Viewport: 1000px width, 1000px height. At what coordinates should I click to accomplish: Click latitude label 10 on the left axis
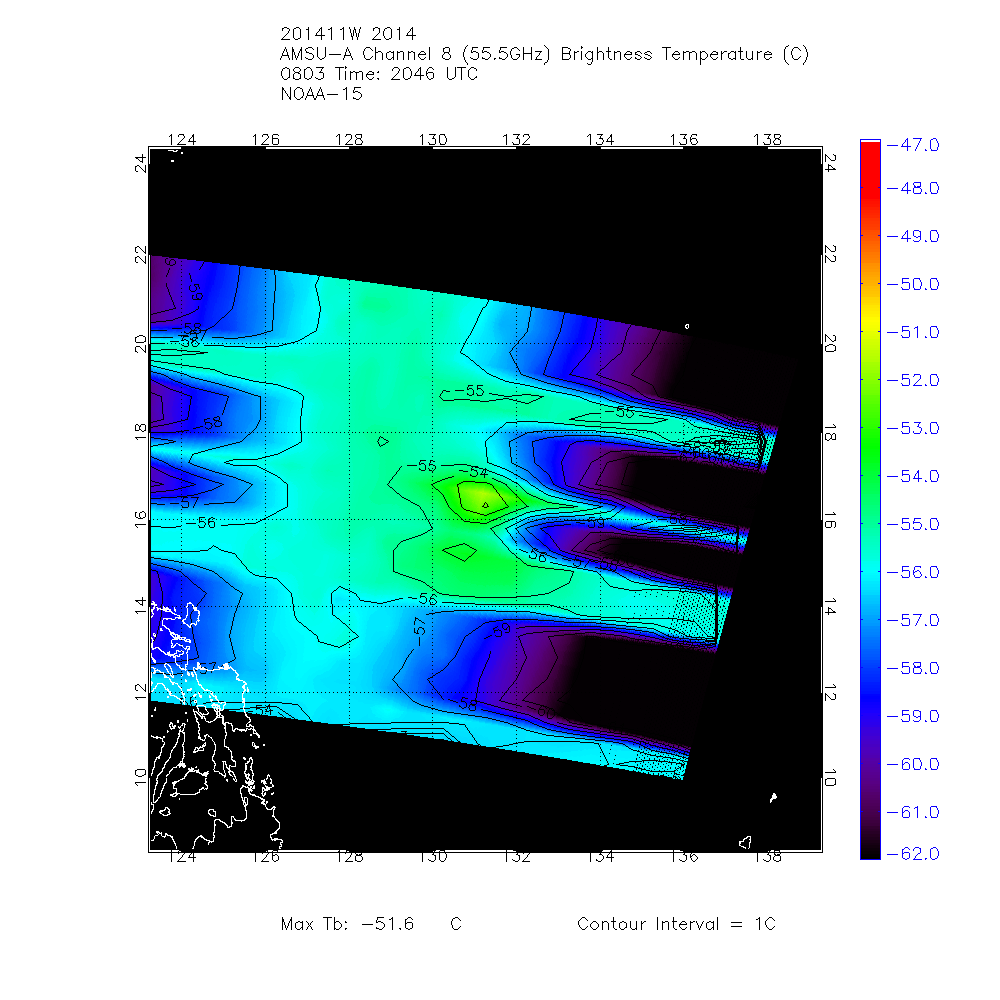pos(140,777)
